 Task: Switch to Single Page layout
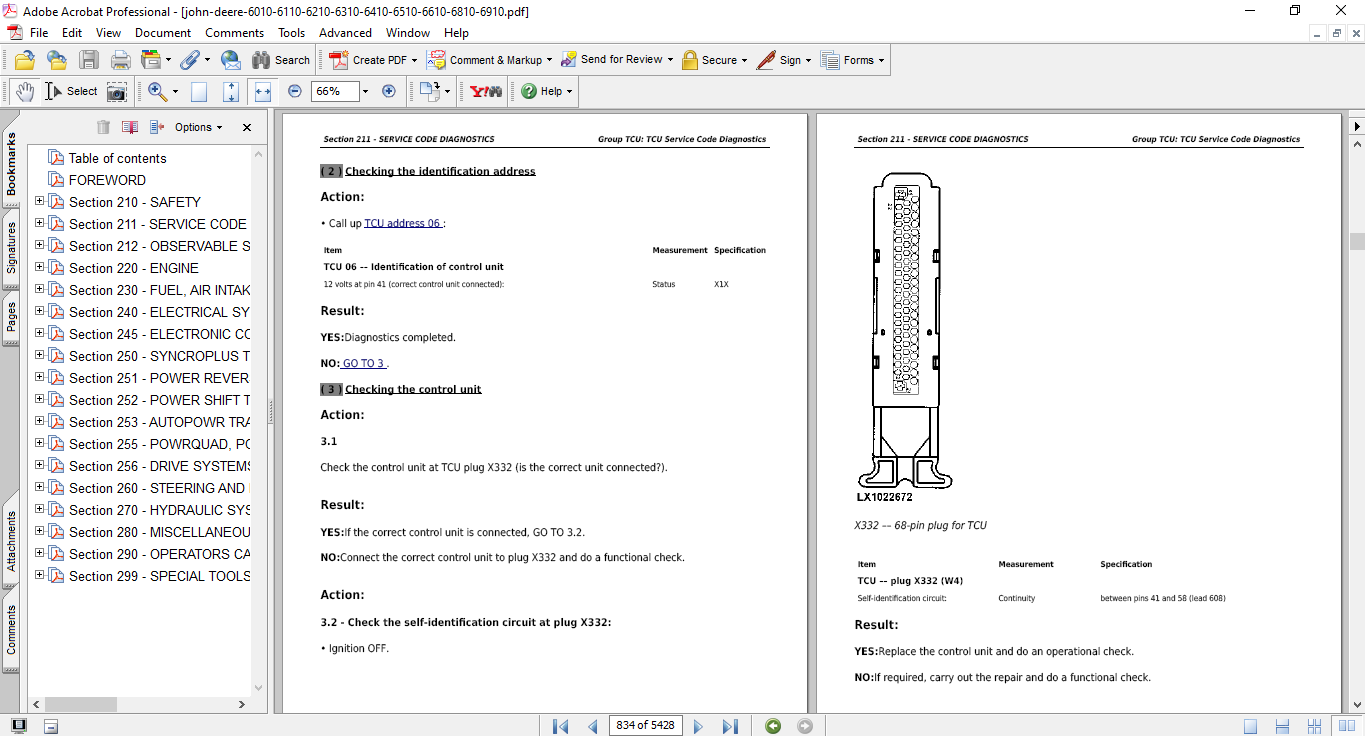coord(1250,726)
